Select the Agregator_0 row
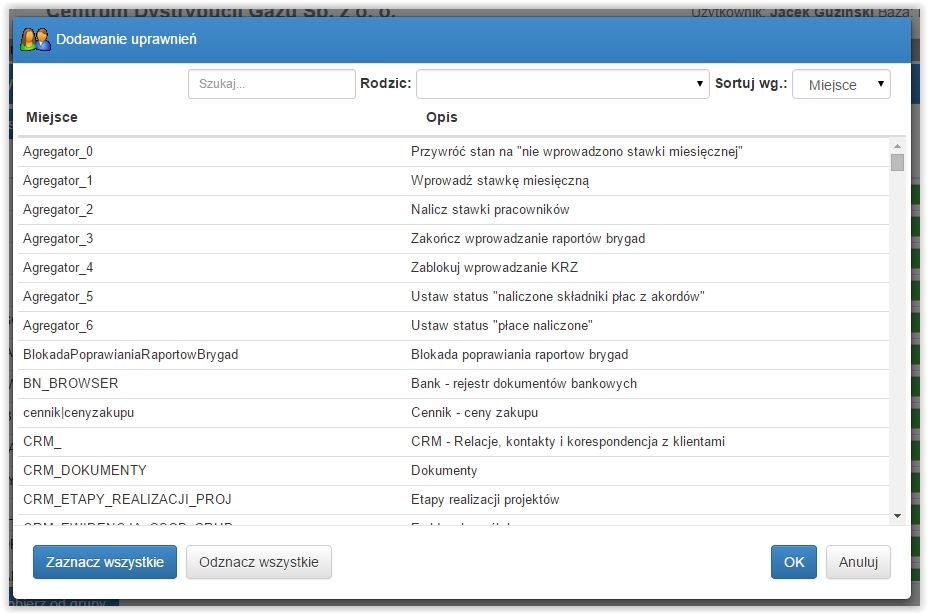 pos(453,152)
